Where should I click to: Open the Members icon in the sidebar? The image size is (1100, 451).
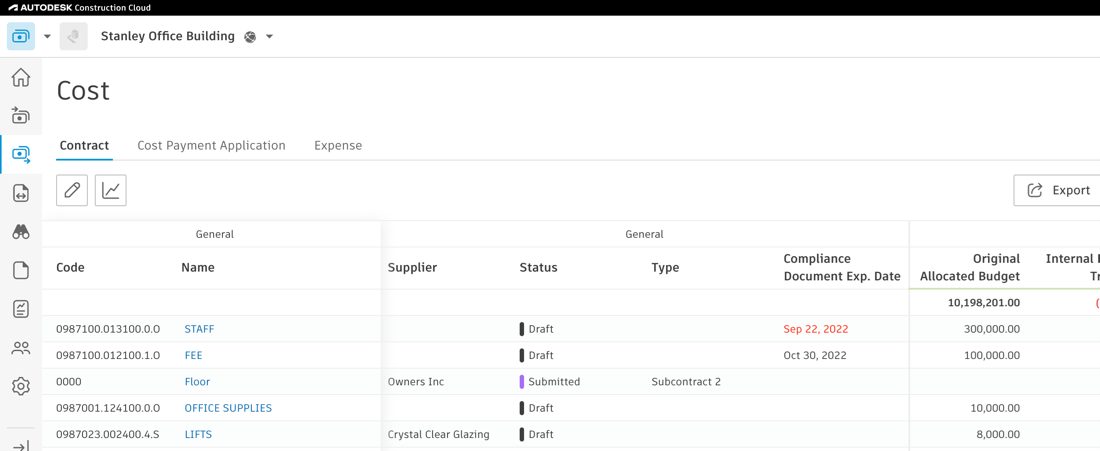pyautogui.click(x=21, y=347)
